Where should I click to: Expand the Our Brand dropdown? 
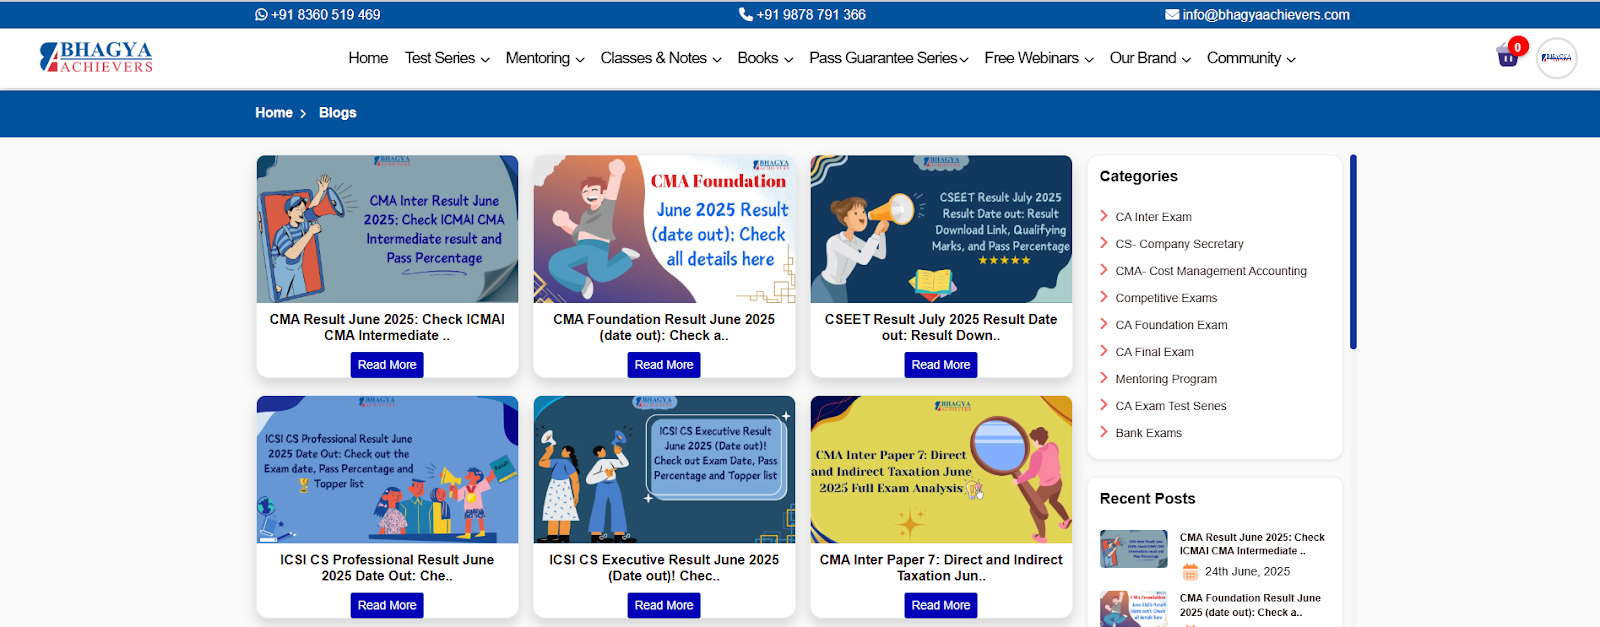click(x=1150, y=58)
